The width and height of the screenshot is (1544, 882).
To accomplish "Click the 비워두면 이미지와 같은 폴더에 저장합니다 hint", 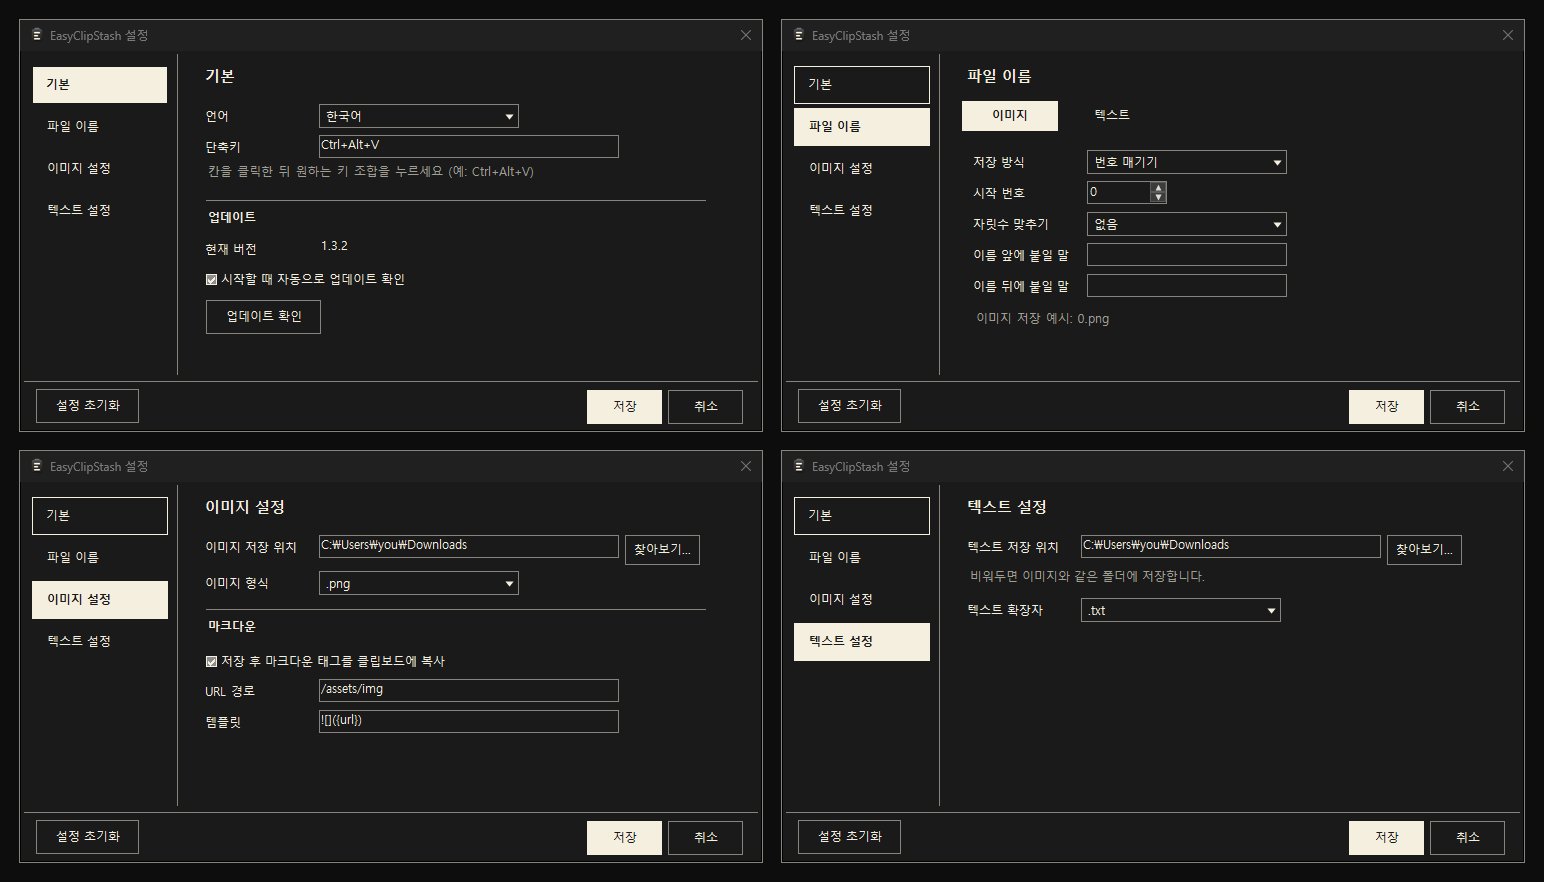I will [x=1087, y=577].
